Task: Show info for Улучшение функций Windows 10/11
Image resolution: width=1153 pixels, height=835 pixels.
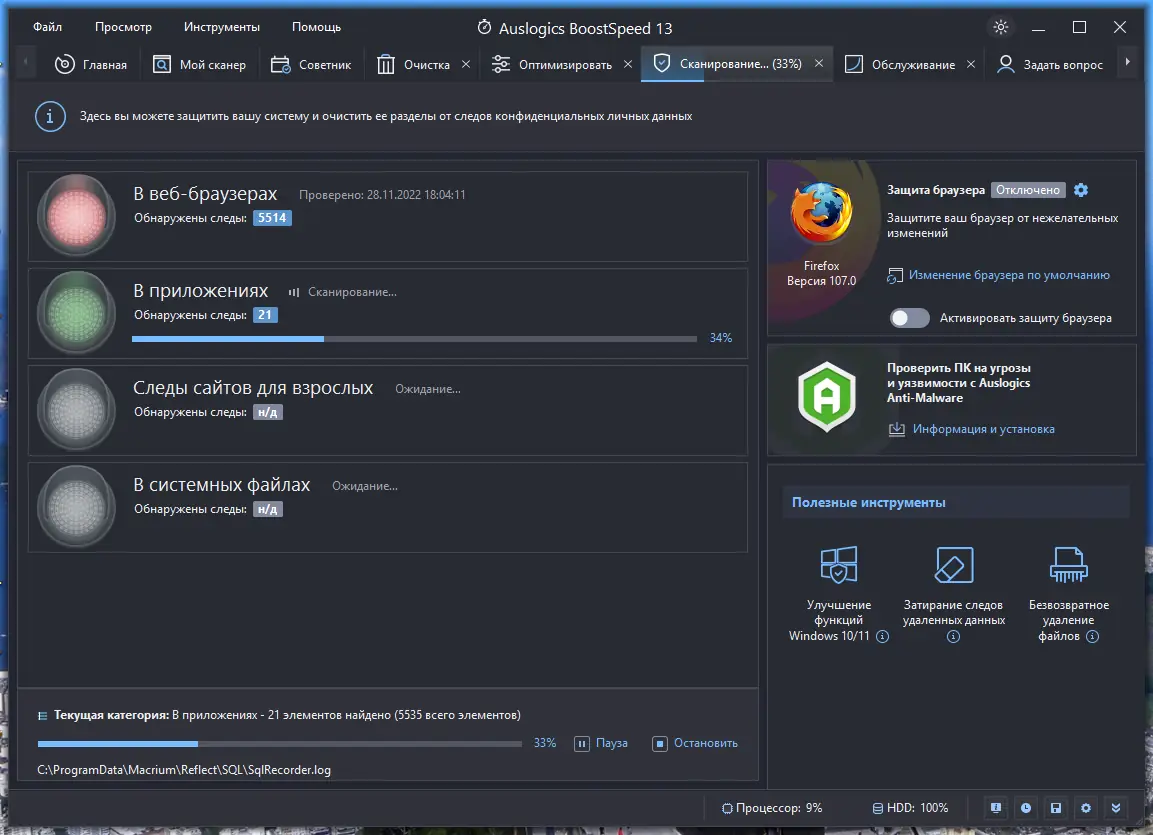Action: (x=882, y=637)
